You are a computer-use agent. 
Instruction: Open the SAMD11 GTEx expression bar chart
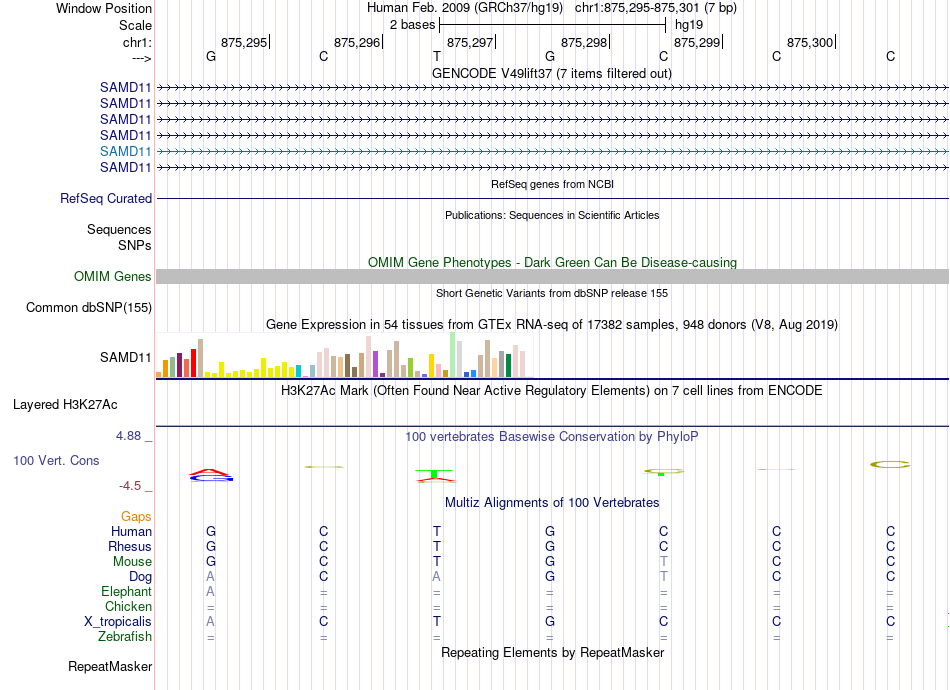(344, 355)
